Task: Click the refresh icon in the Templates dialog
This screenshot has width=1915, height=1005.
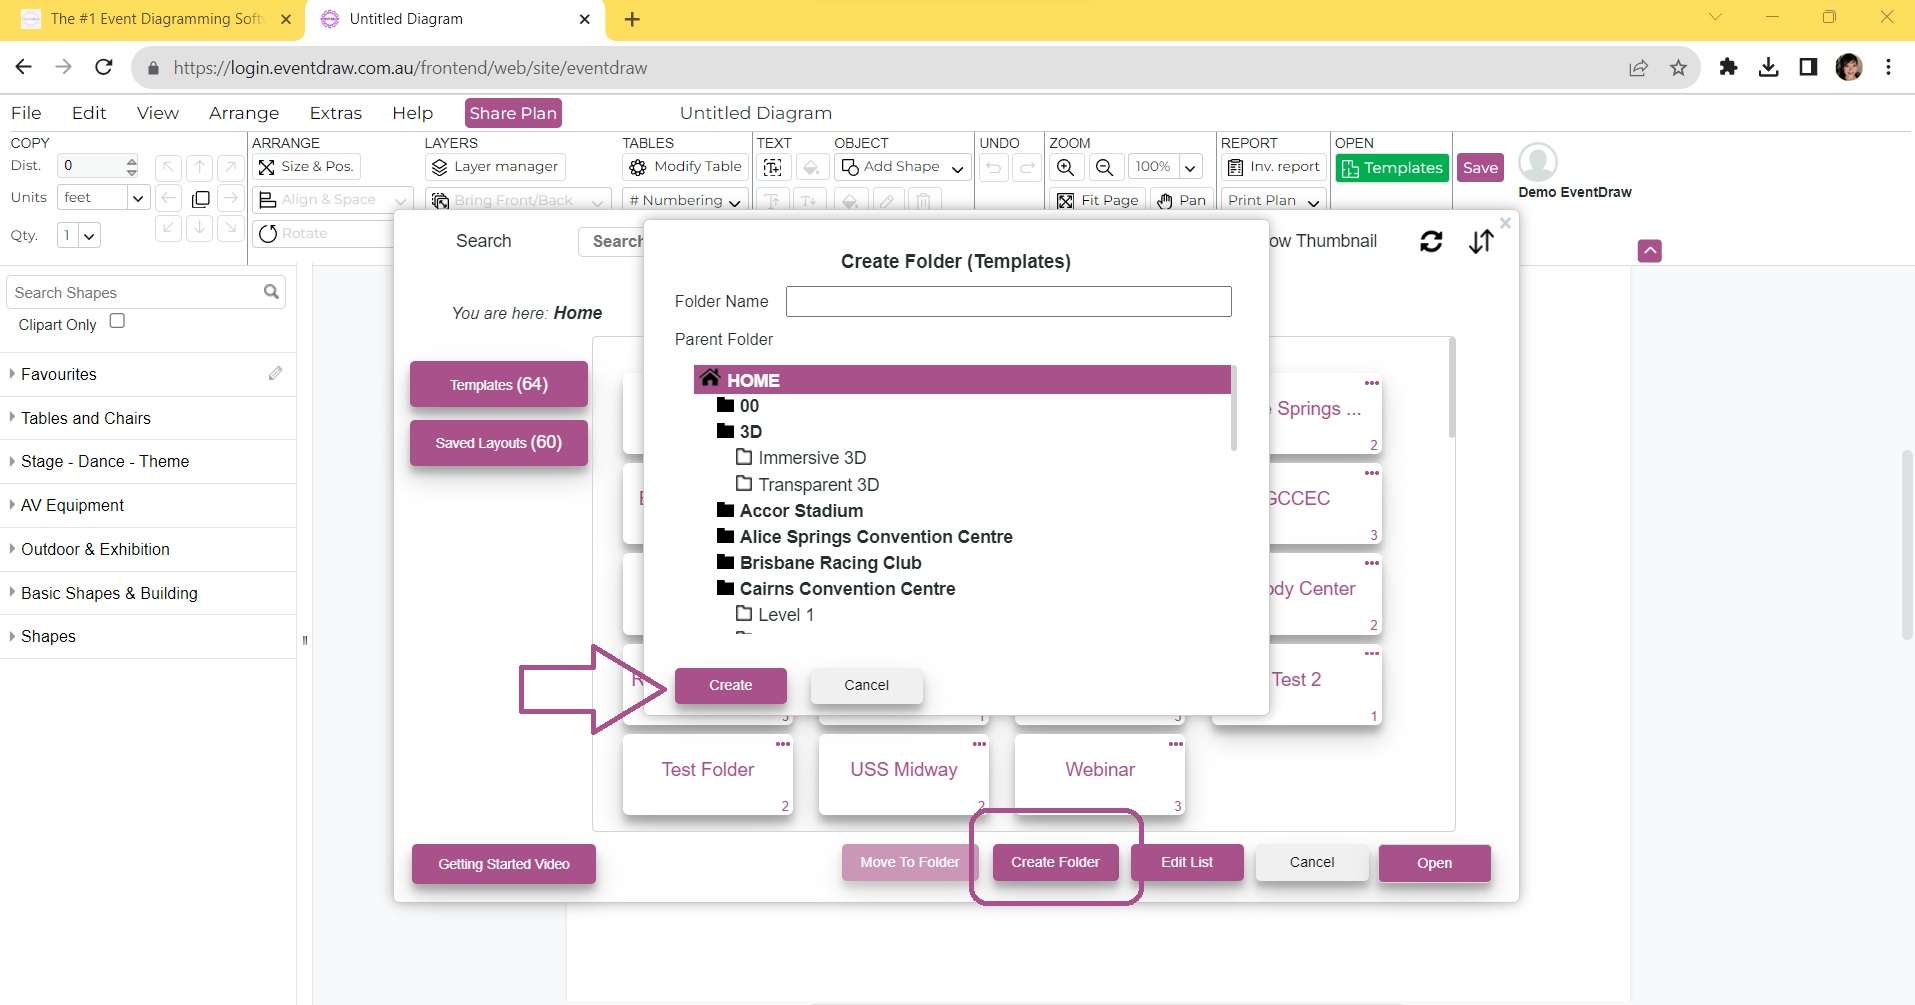Action: 1431,241
